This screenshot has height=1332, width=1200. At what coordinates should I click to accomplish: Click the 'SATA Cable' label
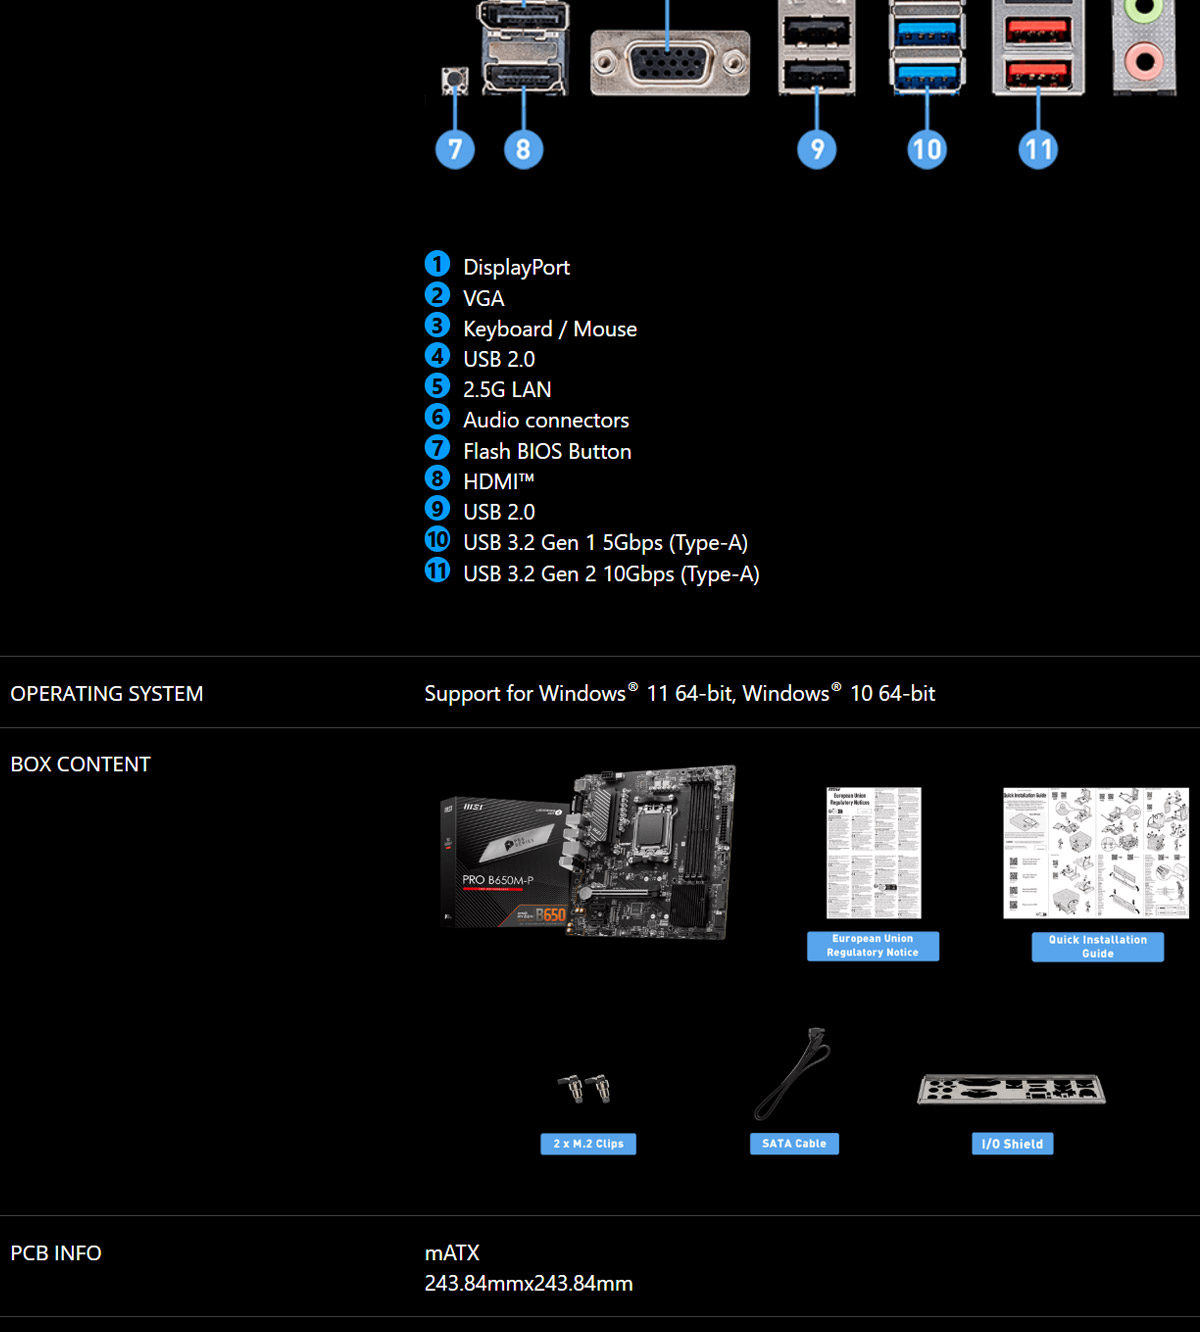(x=794, y=1144)
